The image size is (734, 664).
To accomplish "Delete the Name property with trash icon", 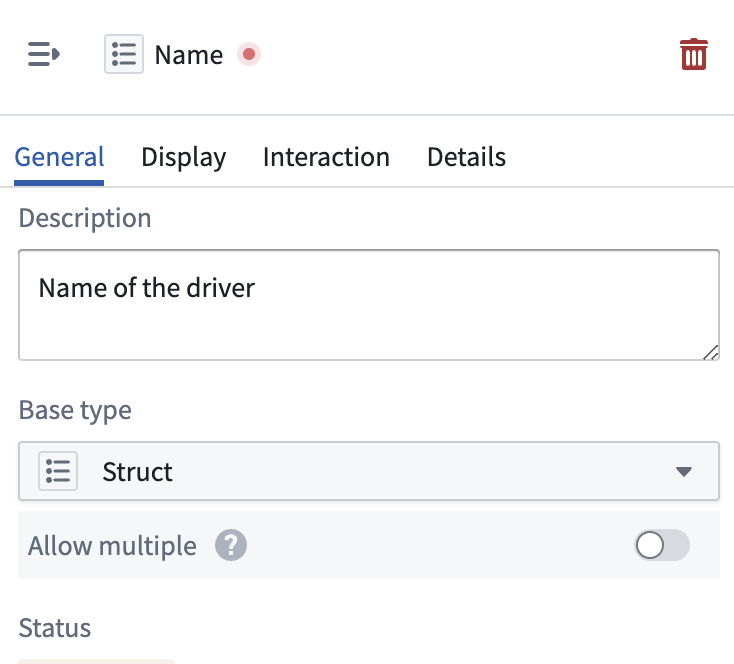I will click(693, 54).
